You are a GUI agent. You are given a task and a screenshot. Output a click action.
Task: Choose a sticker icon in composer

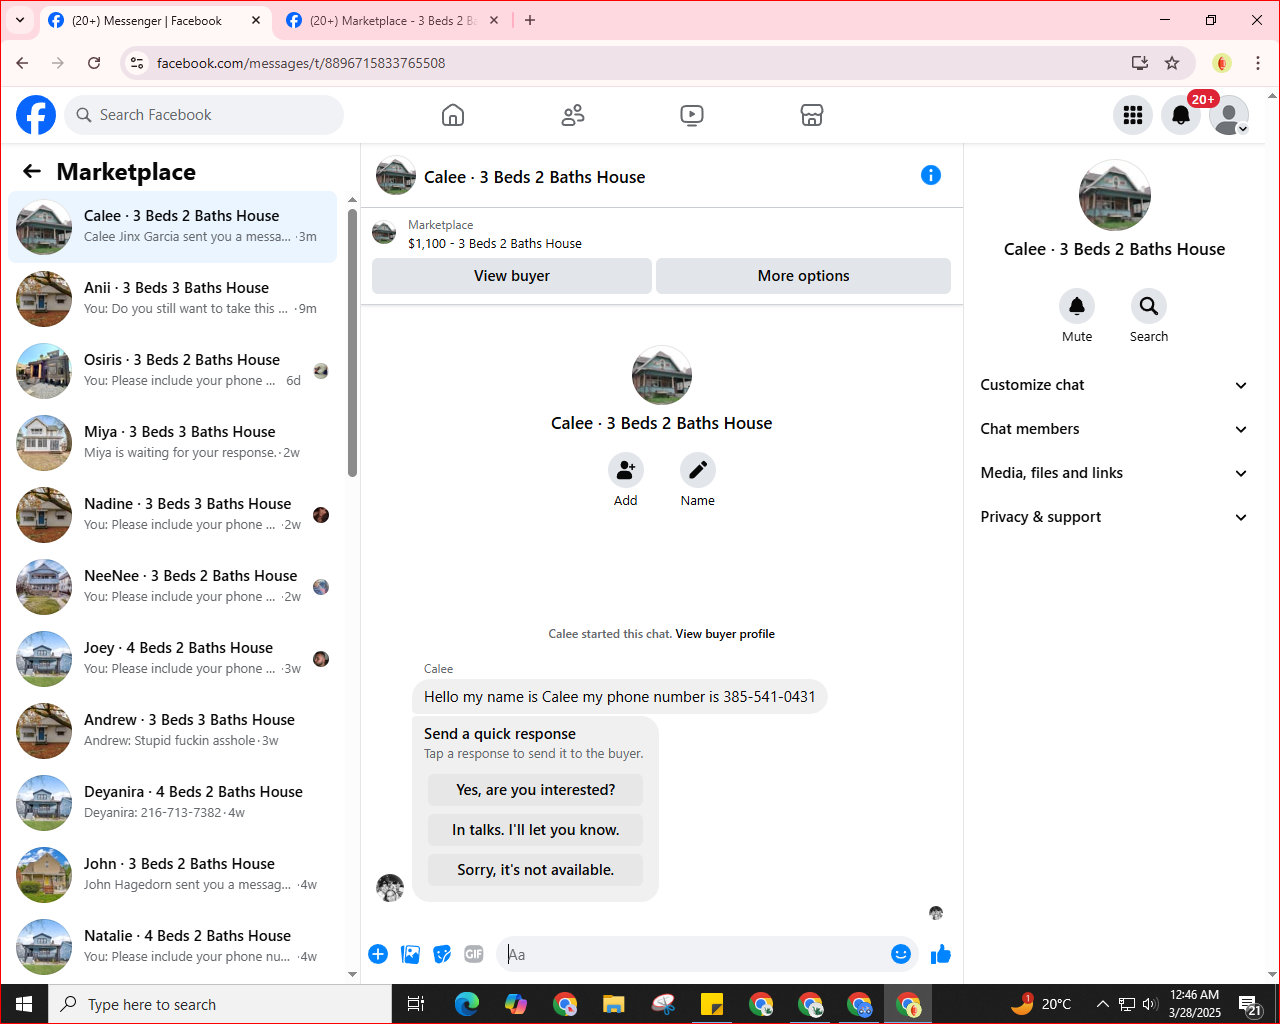click(x=442, y=954)
